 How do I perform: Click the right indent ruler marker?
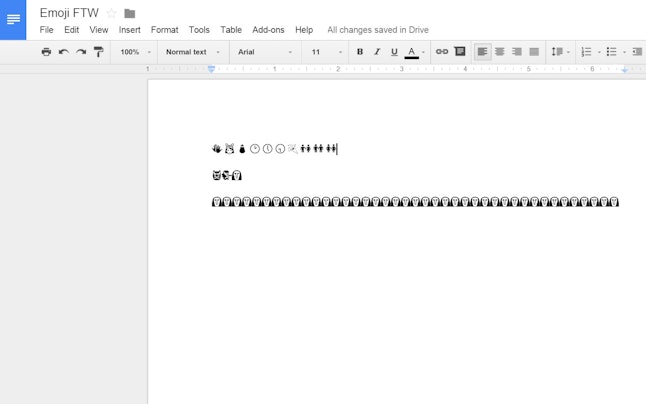click(625, 70)
